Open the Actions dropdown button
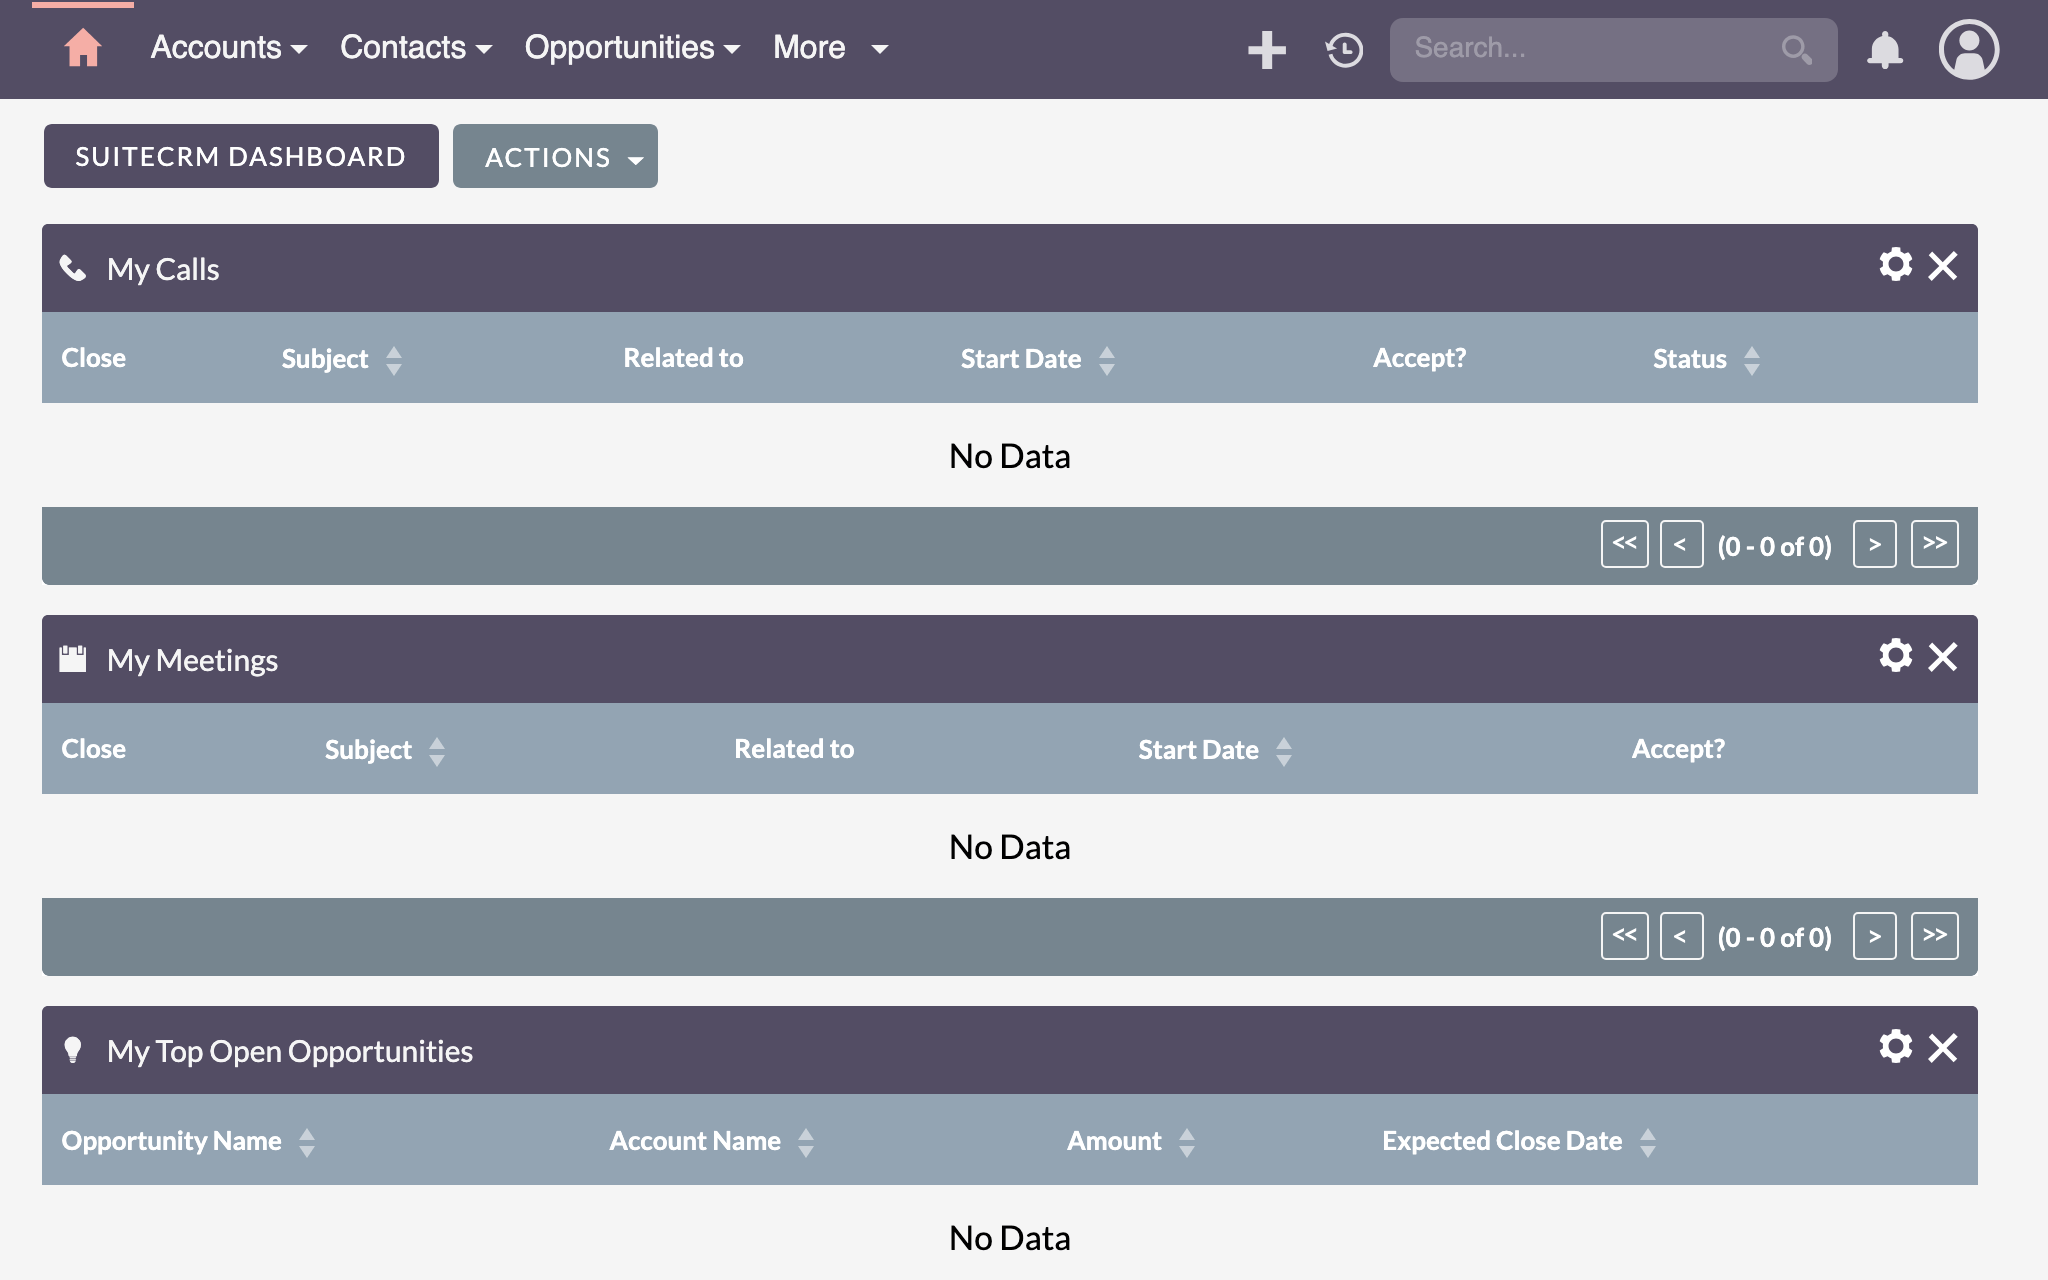This screenshot has height=1280, width=2048. pyautogui.click(x=555, y=157)
